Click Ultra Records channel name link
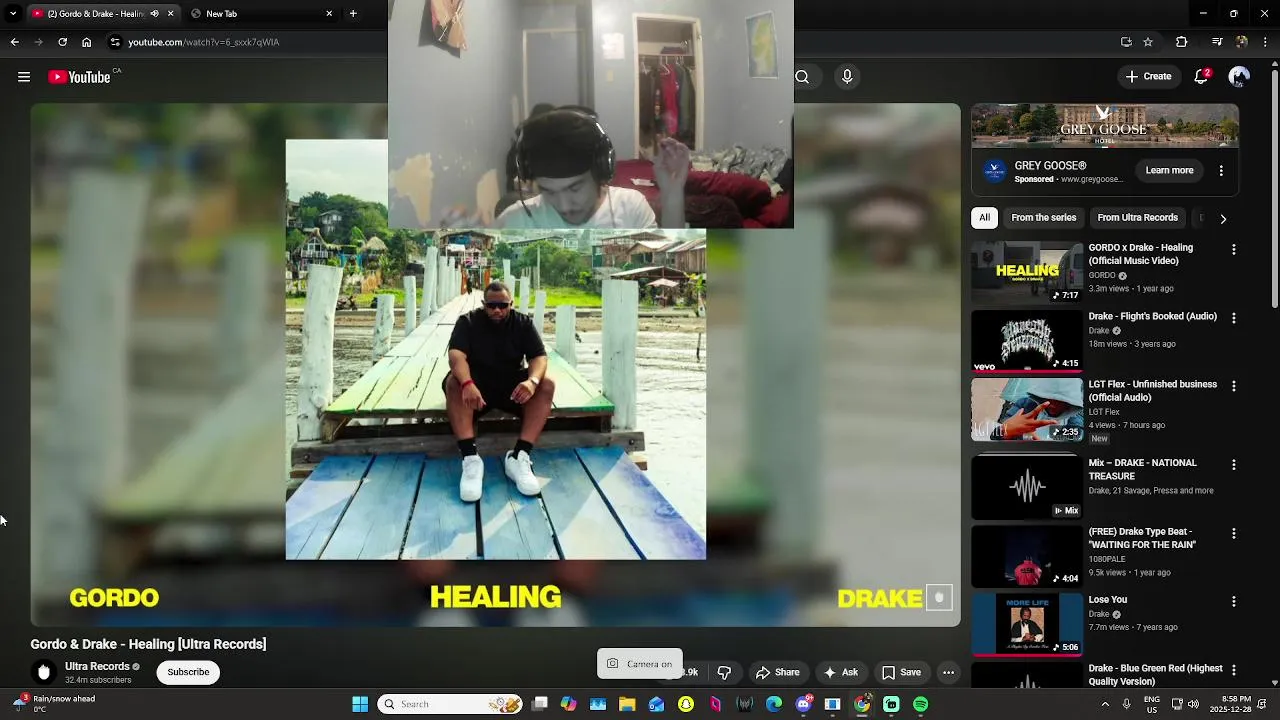 97,667
